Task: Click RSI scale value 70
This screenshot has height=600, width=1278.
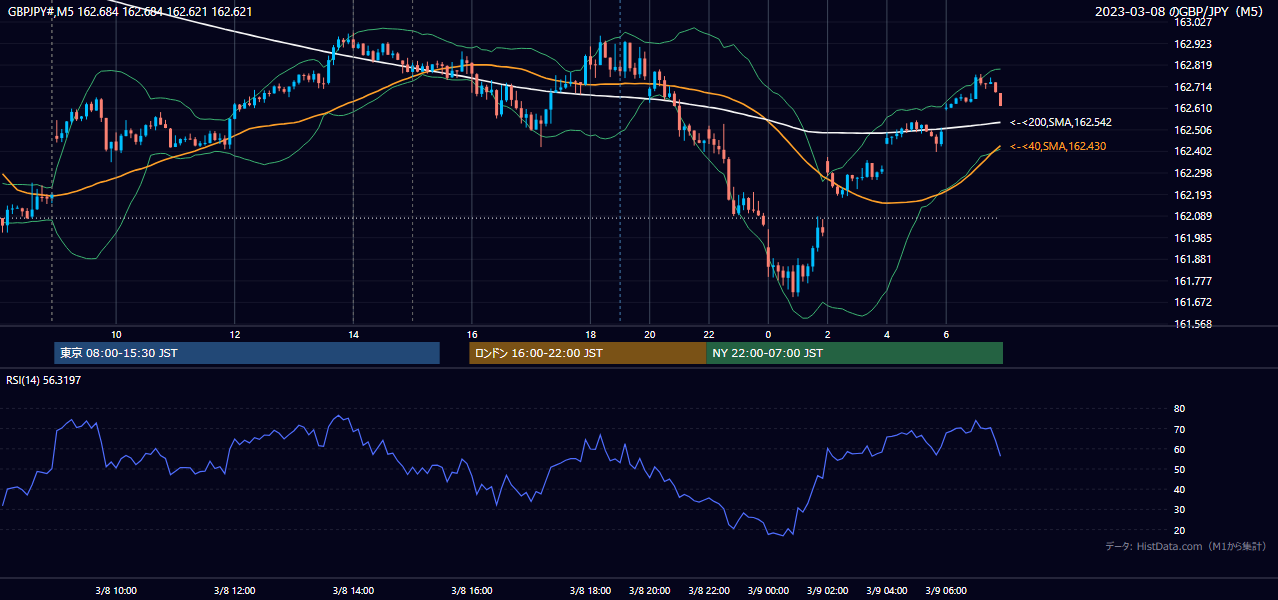Action: coord(1180,429)
